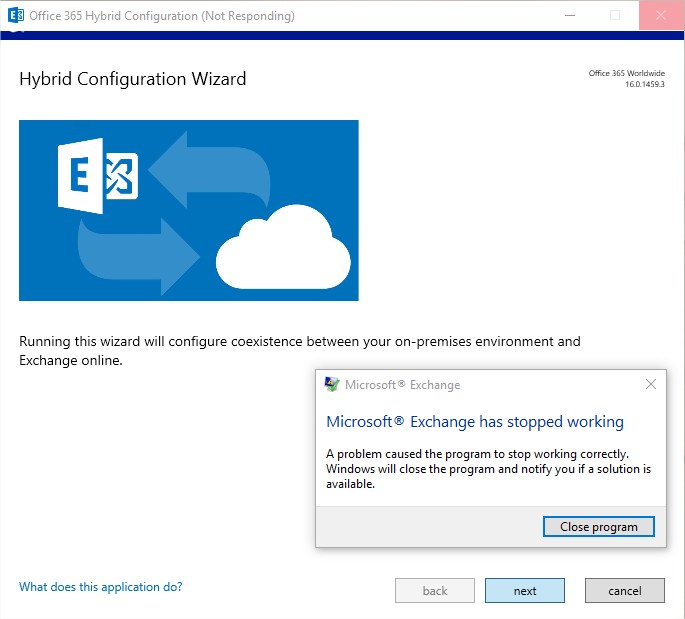
Task: Close the Microsoft Exchange error dialog with X
Action: [650, 384]
